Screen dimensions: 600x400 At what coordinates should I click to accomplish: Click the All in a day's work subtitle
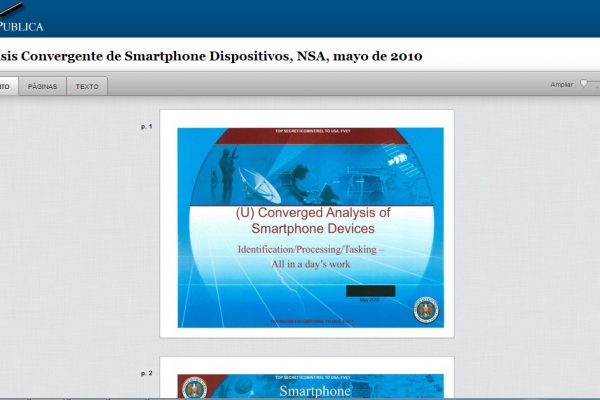[x=311, y=264]
